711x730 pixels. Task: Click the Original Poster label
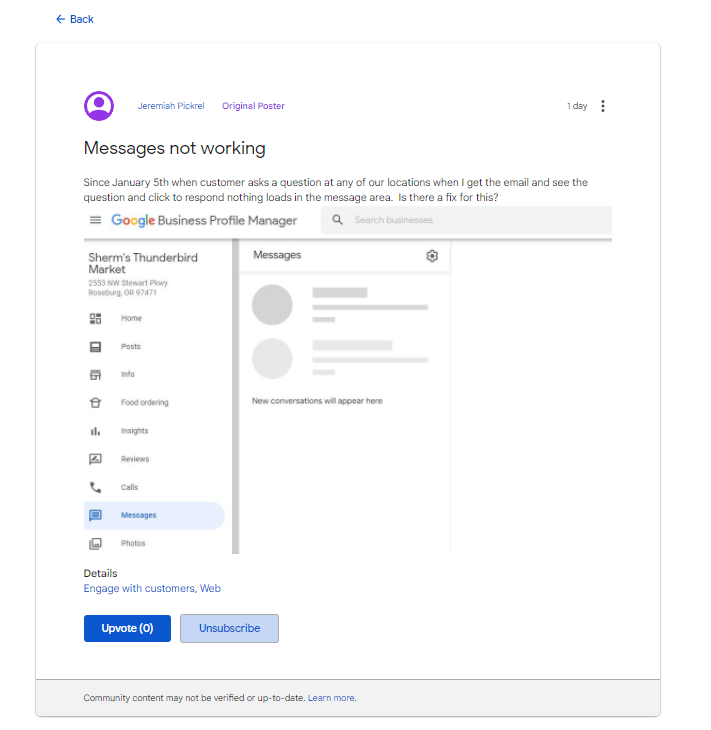(x=253, y=106)
